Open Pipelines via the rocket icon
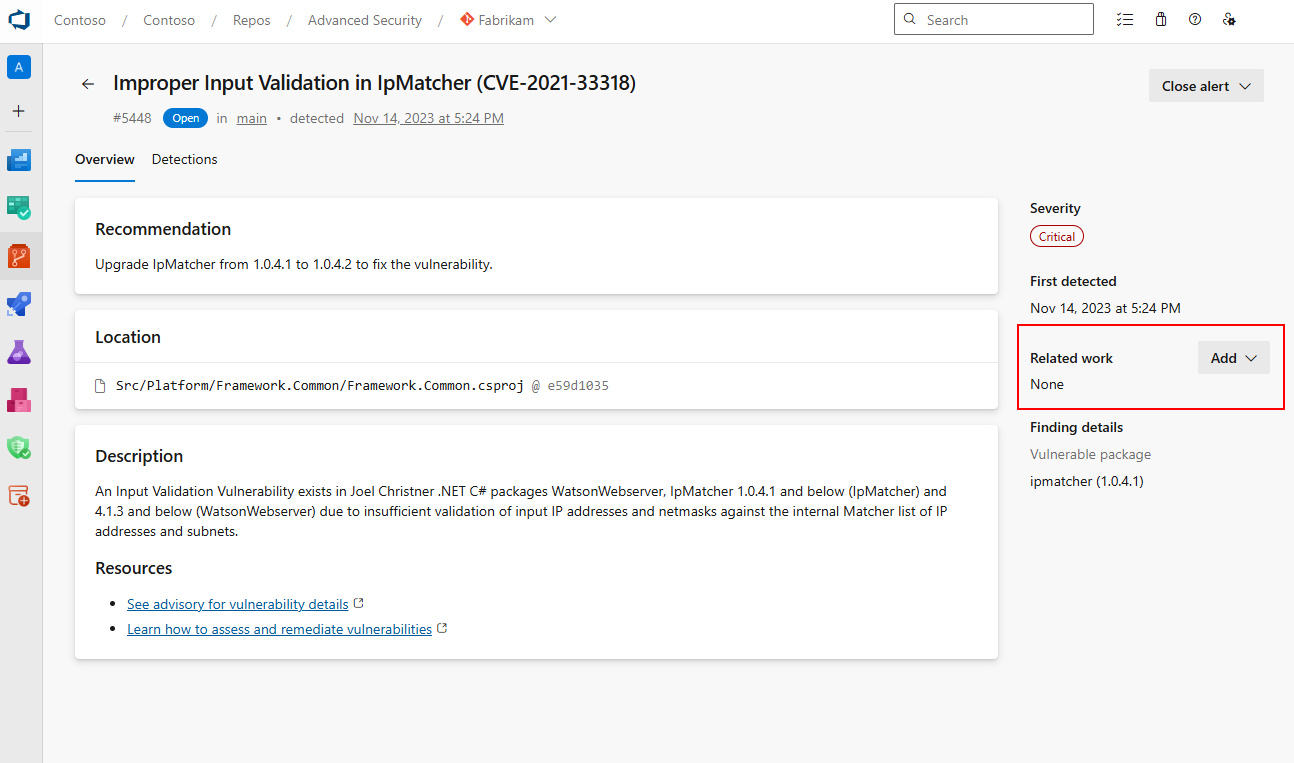The width and height of the screenshot is (1294, 763). coord(19,304)
